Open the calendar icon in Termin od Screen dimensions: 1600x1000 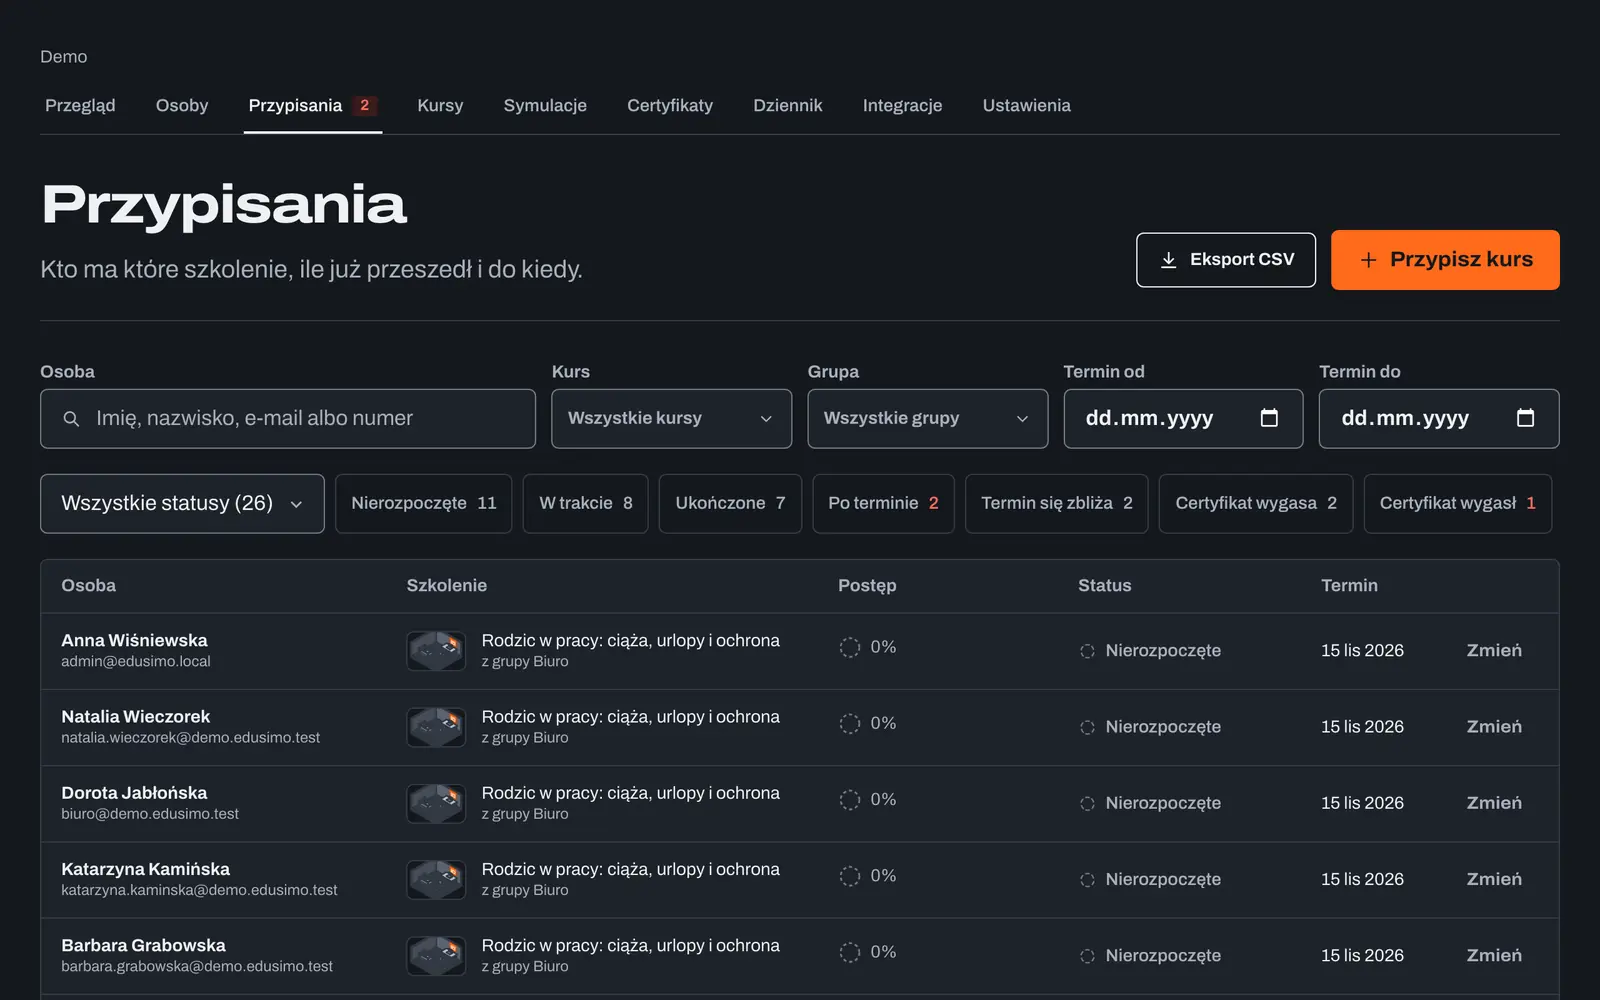tap(1269, 418)
